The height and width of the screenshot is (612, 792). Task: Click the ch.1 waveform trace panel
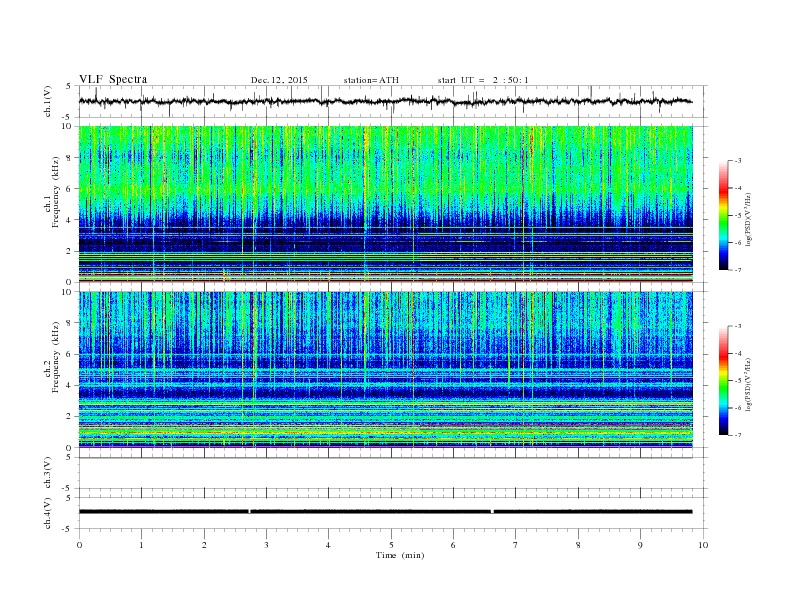[391, 101]
